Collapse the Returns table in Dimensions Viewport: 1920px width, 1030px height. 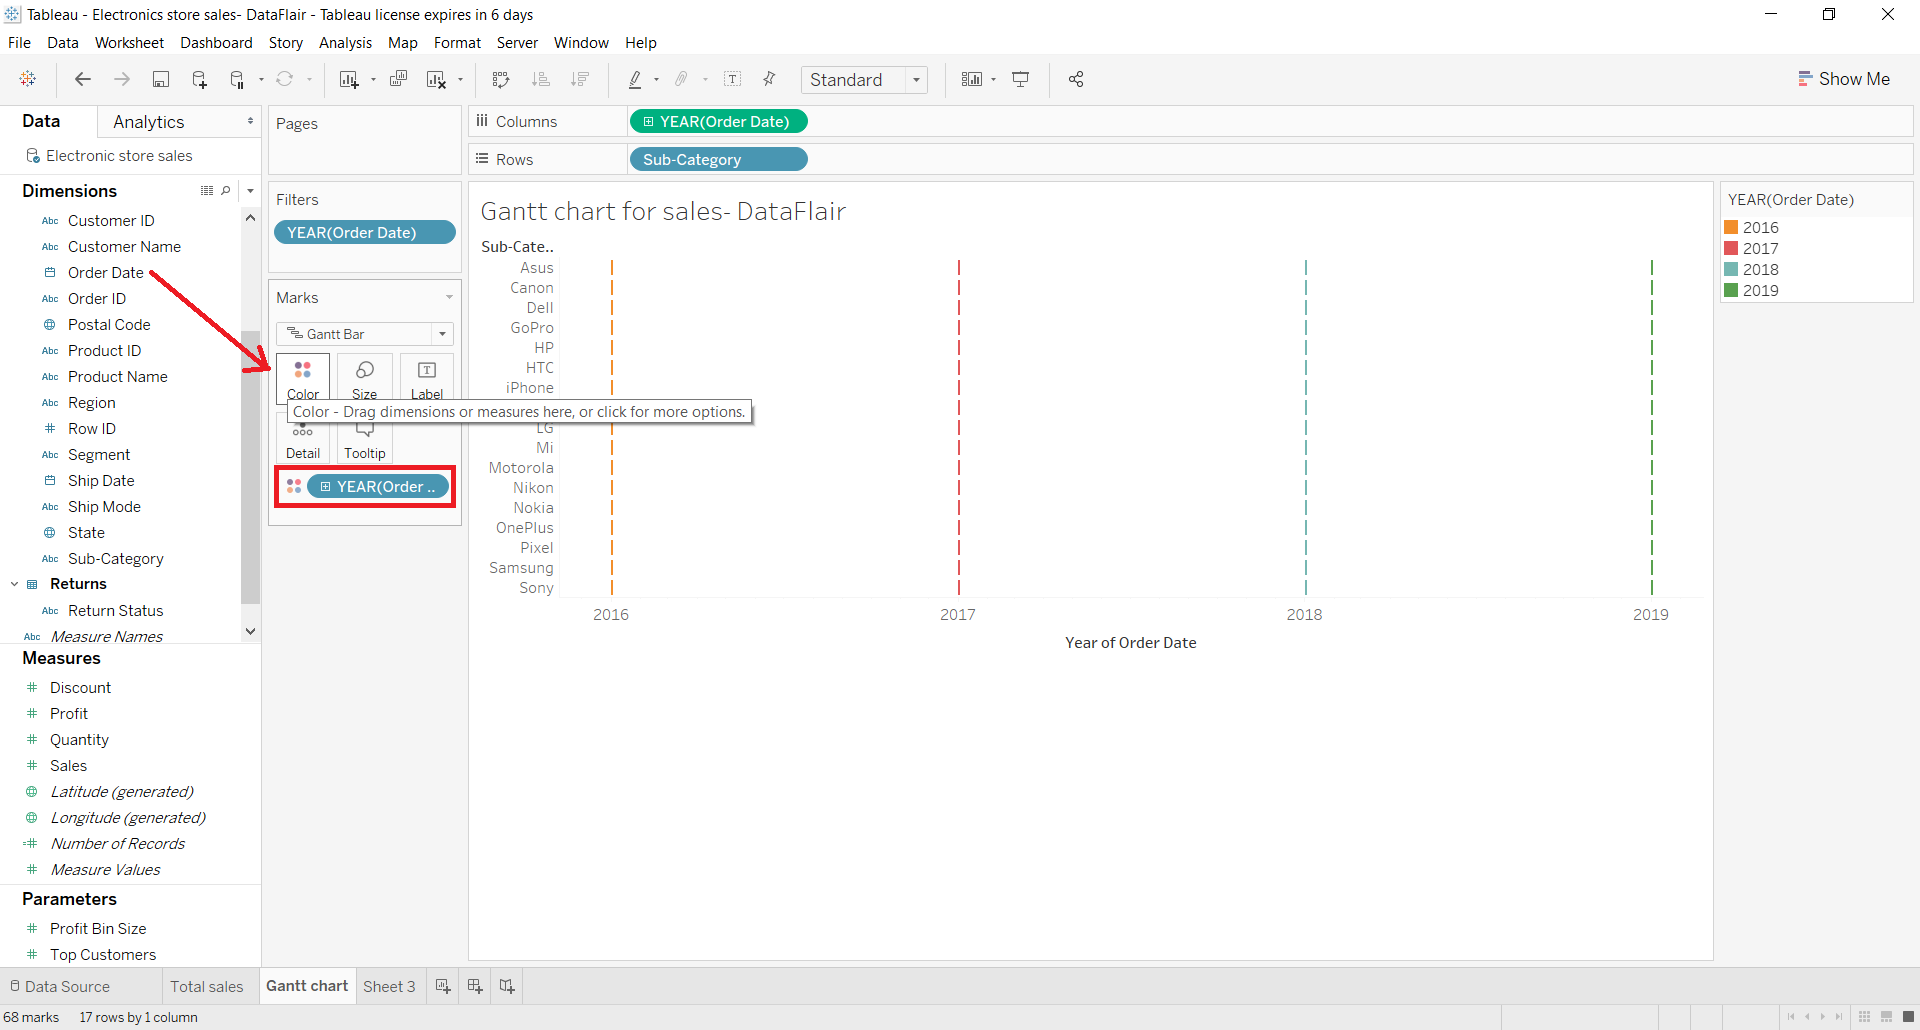[x=14, y=584]
